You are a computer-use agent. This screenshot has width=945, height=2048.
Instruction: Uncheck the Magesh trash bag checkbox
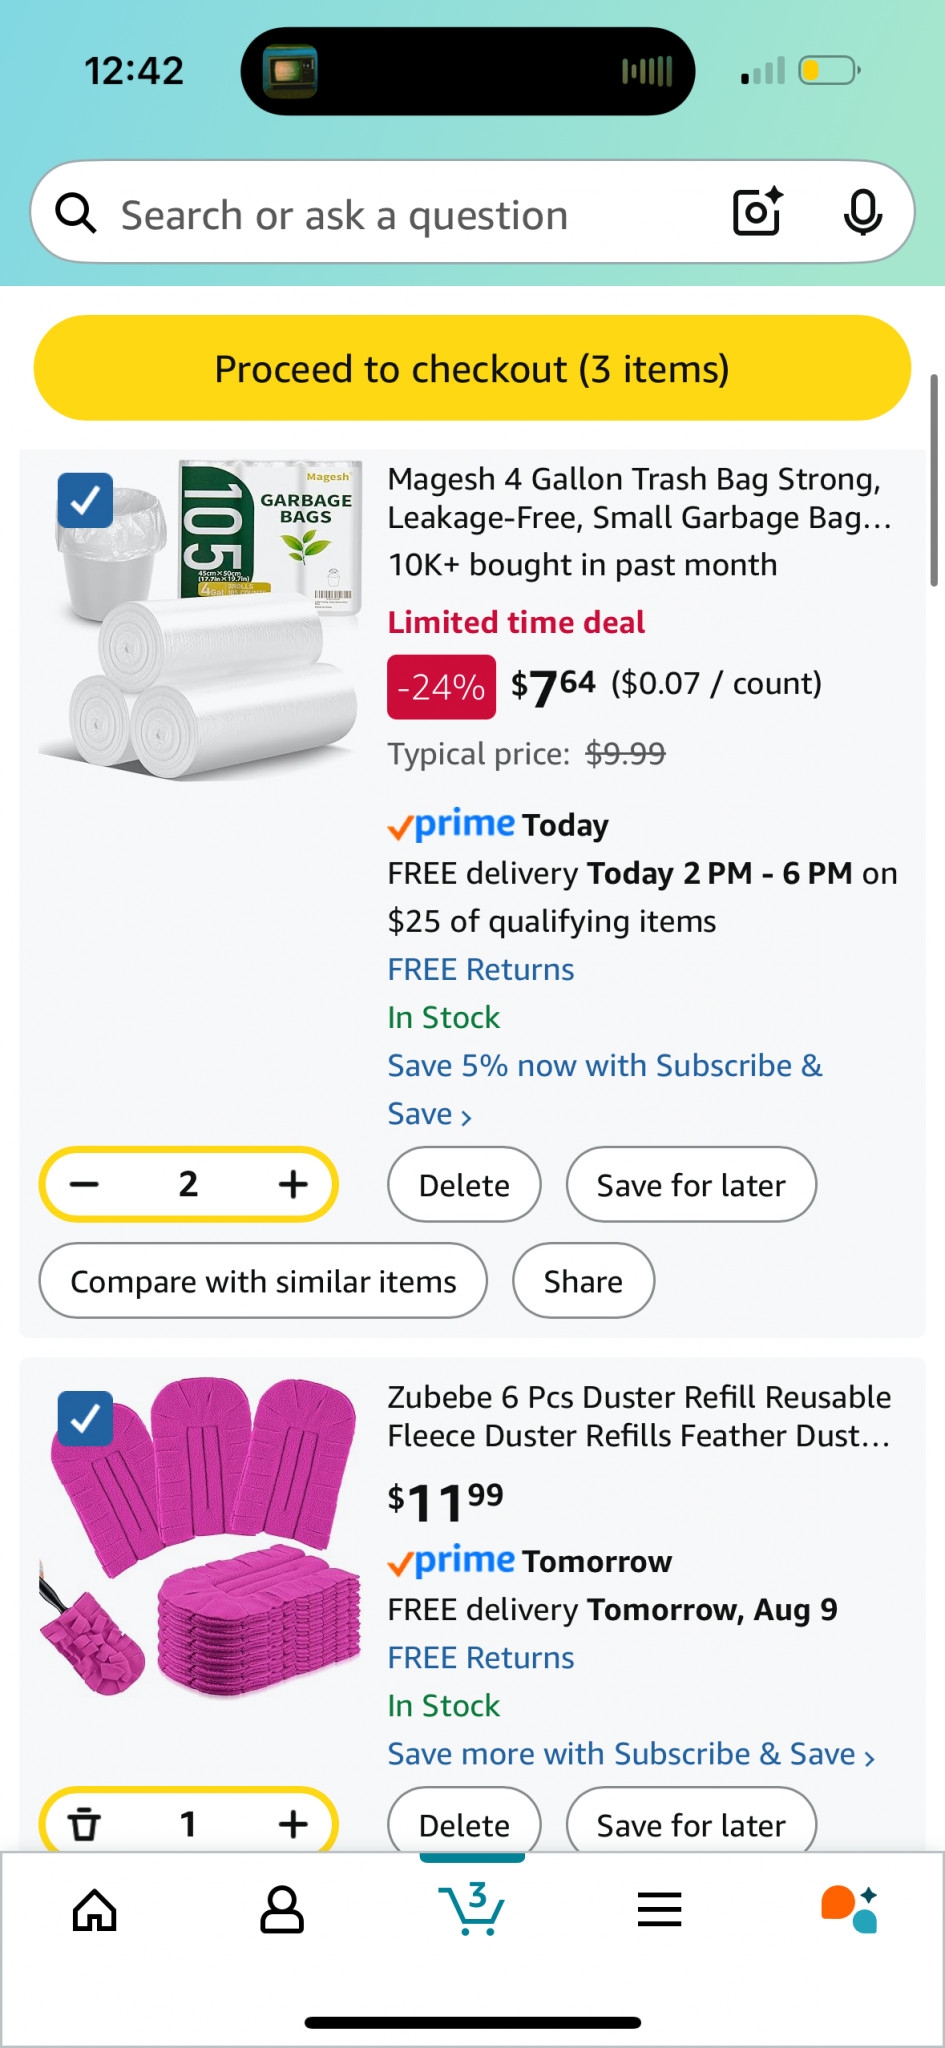85,500
